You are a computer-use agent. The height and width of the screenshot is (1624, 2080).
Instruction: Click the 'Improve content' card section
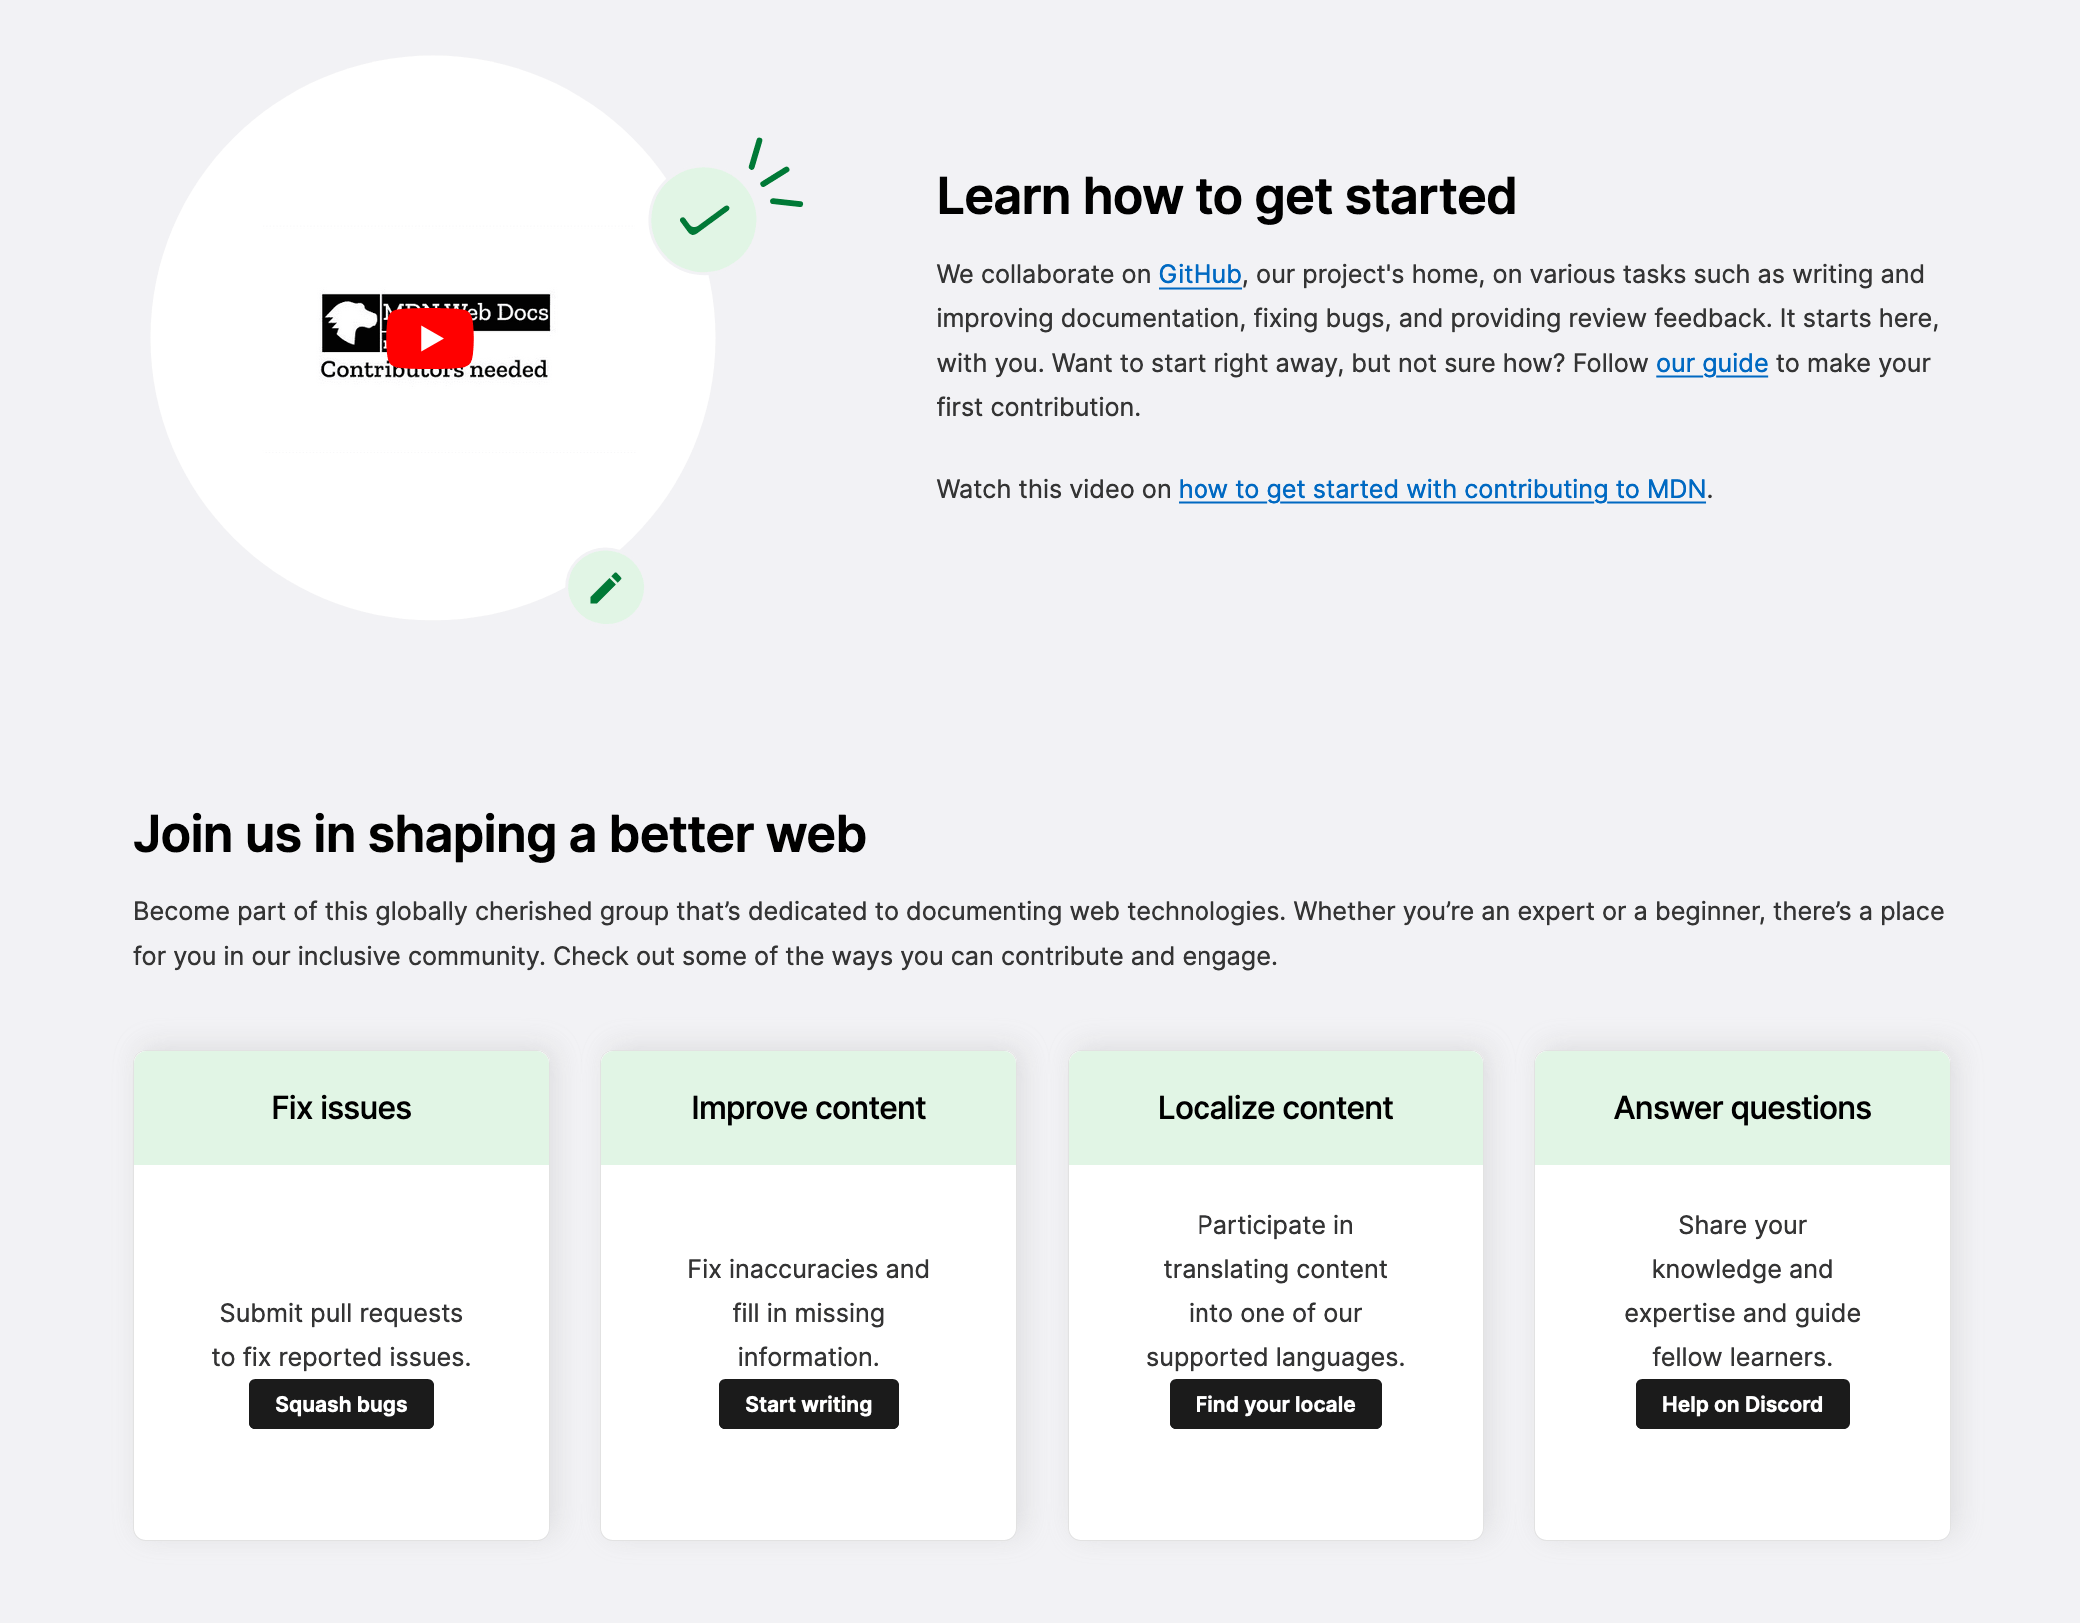pyautogui.click(x=807, y=1291)
